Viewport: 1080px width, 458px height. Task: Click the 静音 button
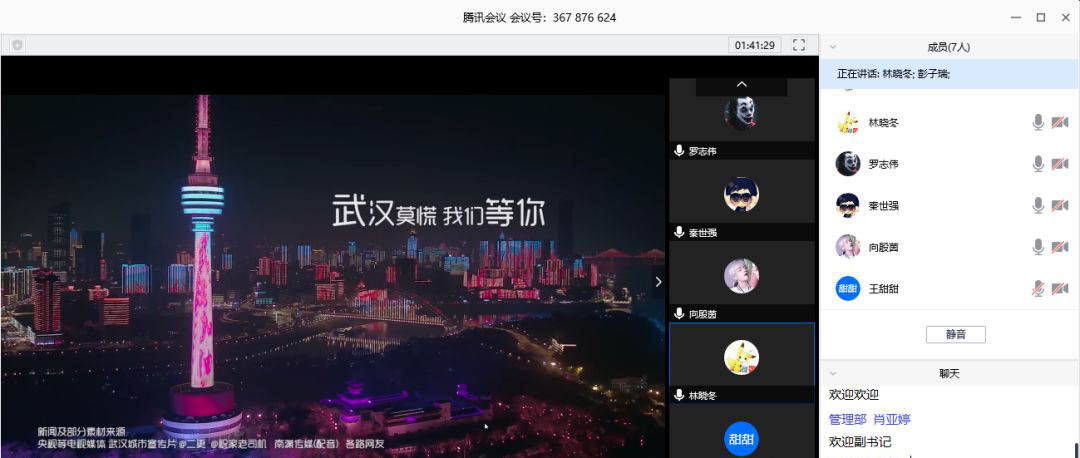[x=955, y=335]
